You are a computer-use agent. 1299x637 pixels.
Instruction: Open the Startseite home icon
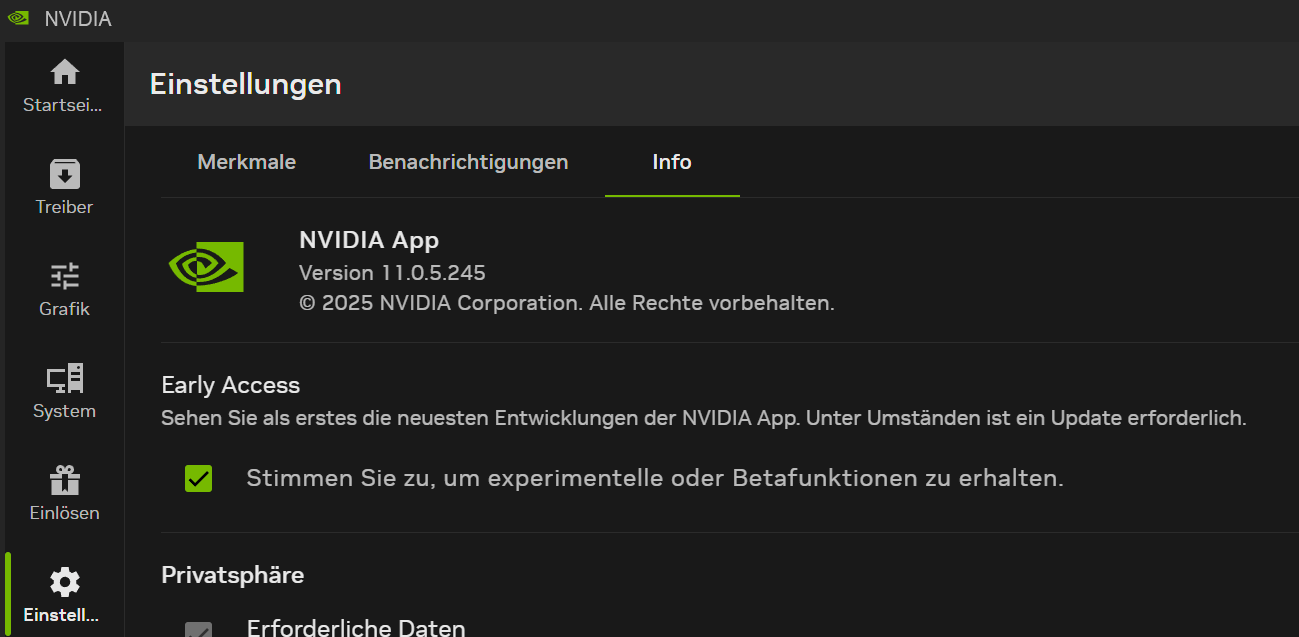(64, 72)
